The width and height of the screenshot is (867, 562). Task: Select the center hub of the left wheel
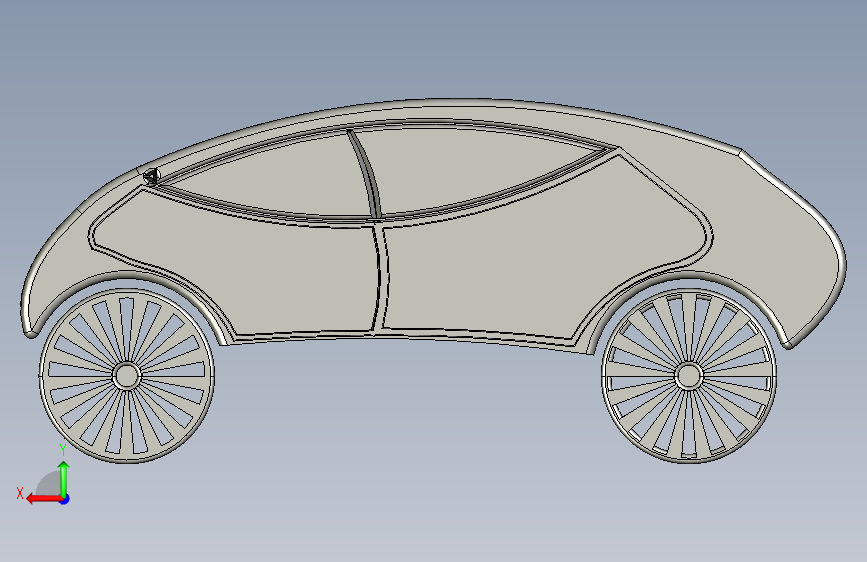click(127, 376)
